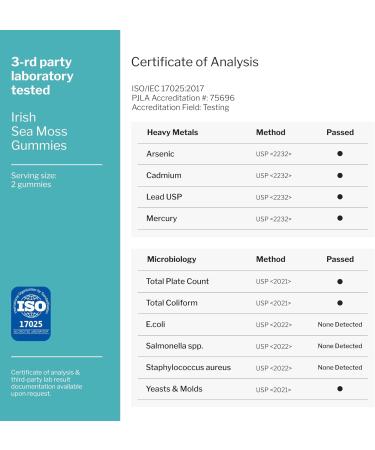
Task: Click the Cadmium passed dot
Action: tap(340, 175)
